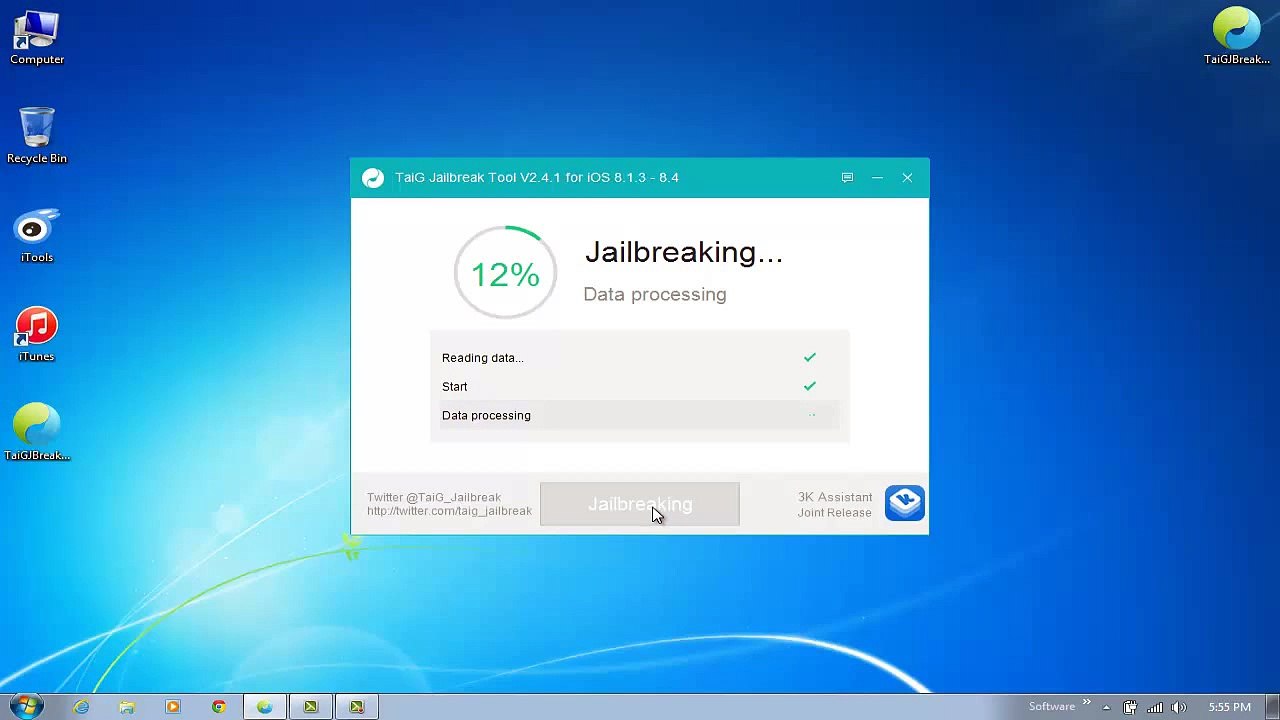Select the Data processing step row
1280x720 pixels.
[x=640, y=416]
